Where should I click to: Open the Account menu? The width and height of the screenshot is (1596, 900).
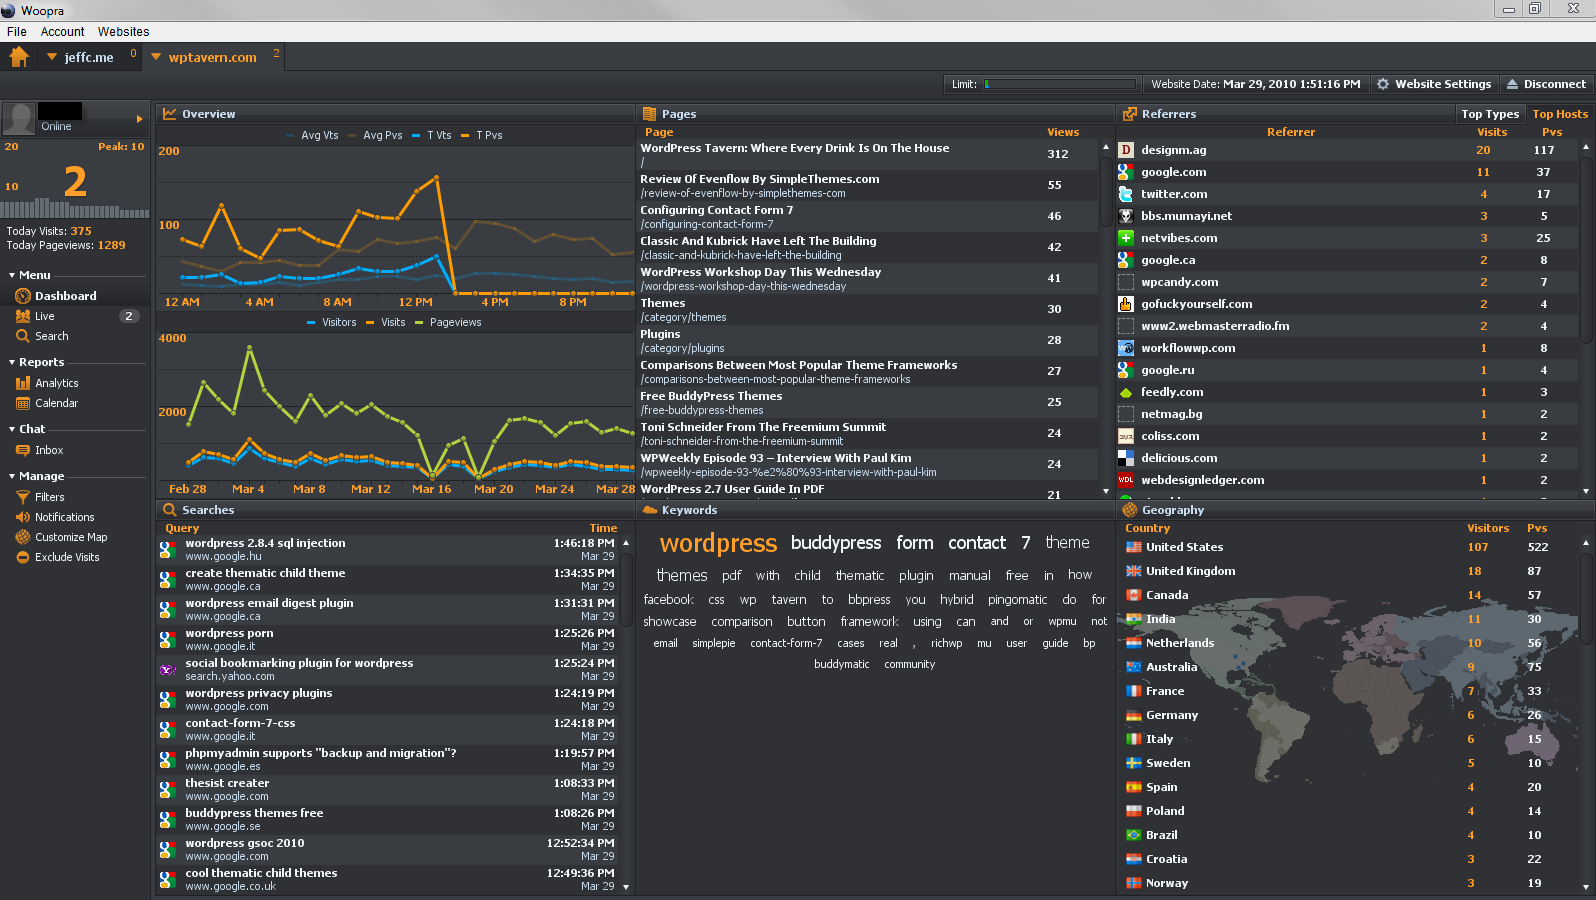click(x=62, y=32)
